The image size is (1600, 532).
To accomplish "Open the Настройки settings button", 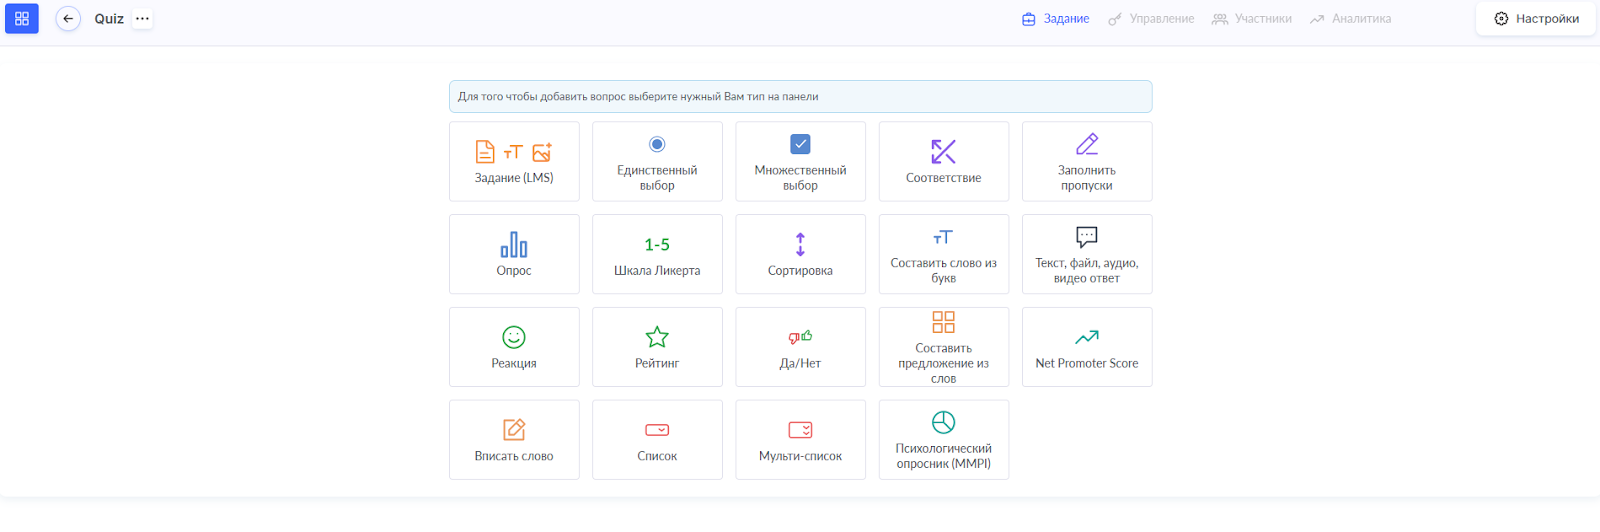I will [x=1536, y=19].
